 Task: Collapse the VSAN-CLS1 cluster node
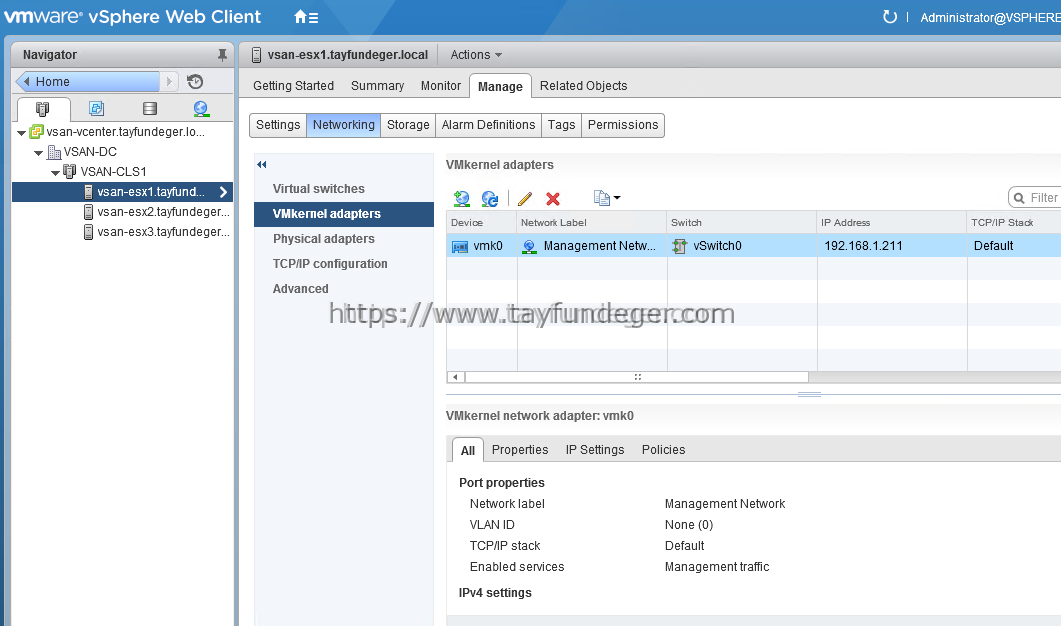pyautogui.click(x=55, y=173)
